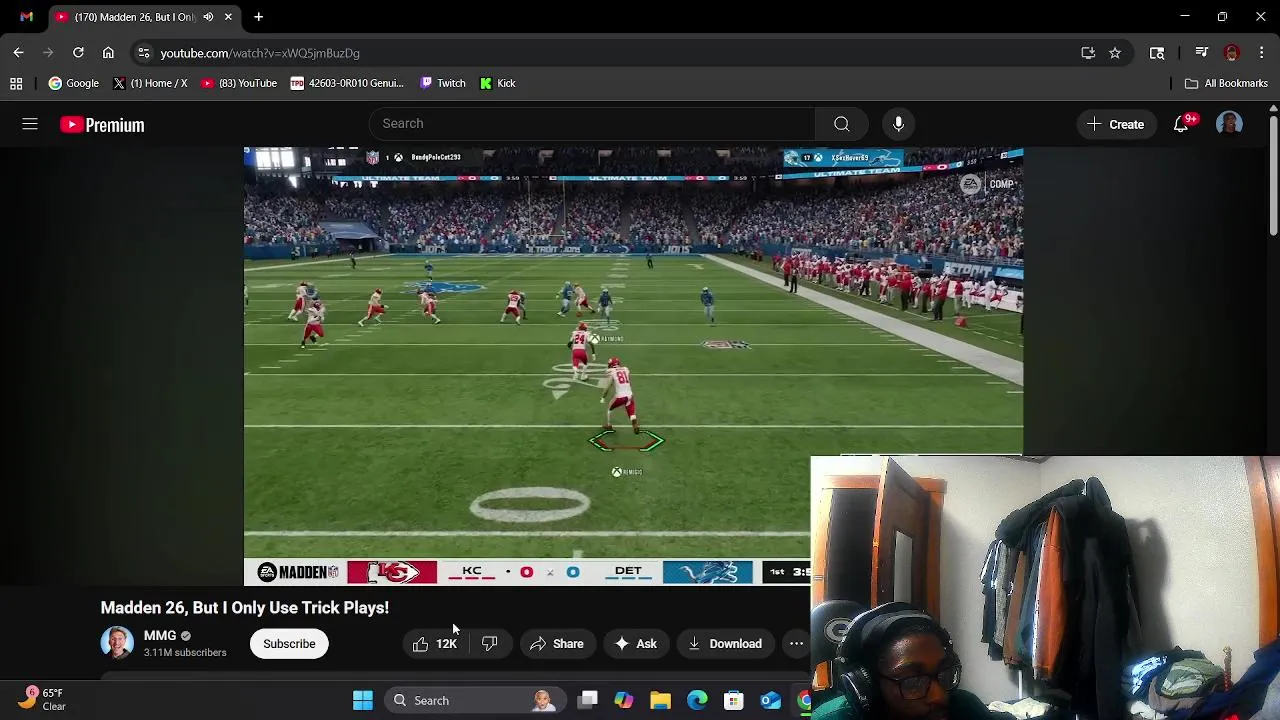Go to the YouTube Premium home logo
Image resolution: width=1280 pixels, height=720 pixels.
click(x=102, y=125)
